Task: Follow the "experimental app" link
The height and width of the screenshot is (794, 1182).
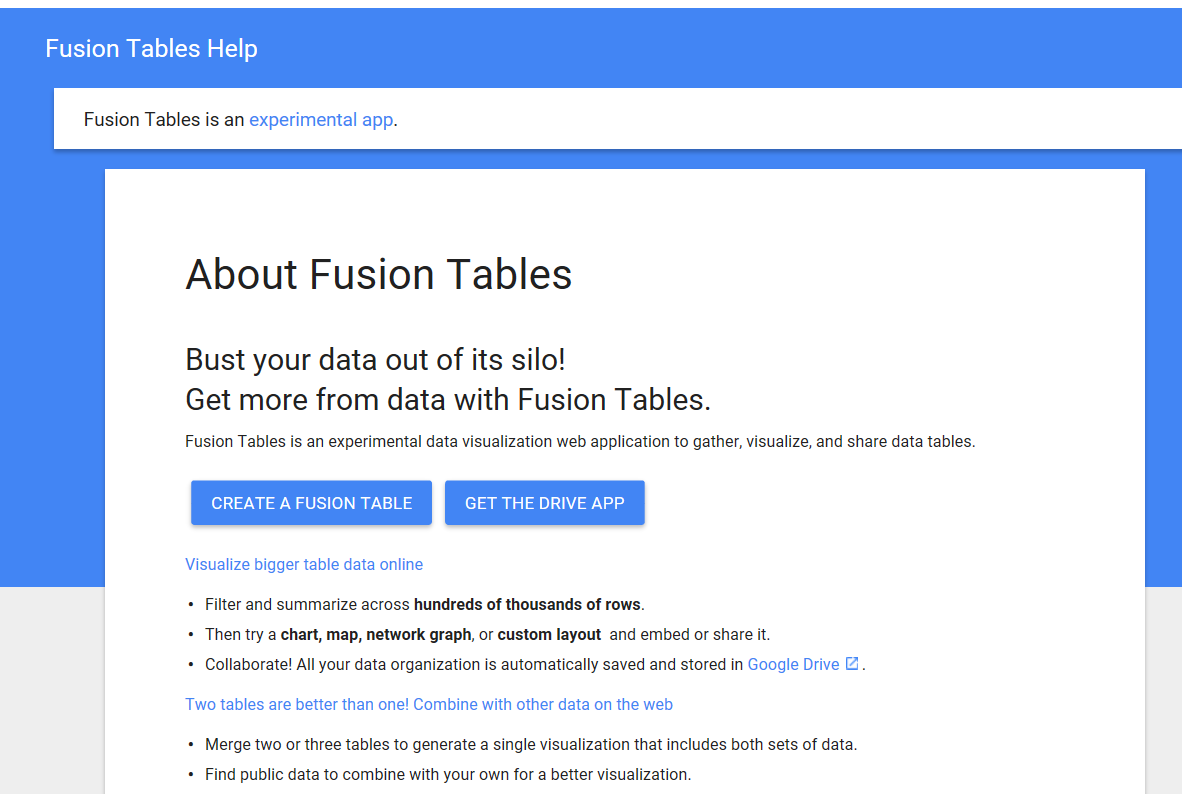Action: click(320, 120)
